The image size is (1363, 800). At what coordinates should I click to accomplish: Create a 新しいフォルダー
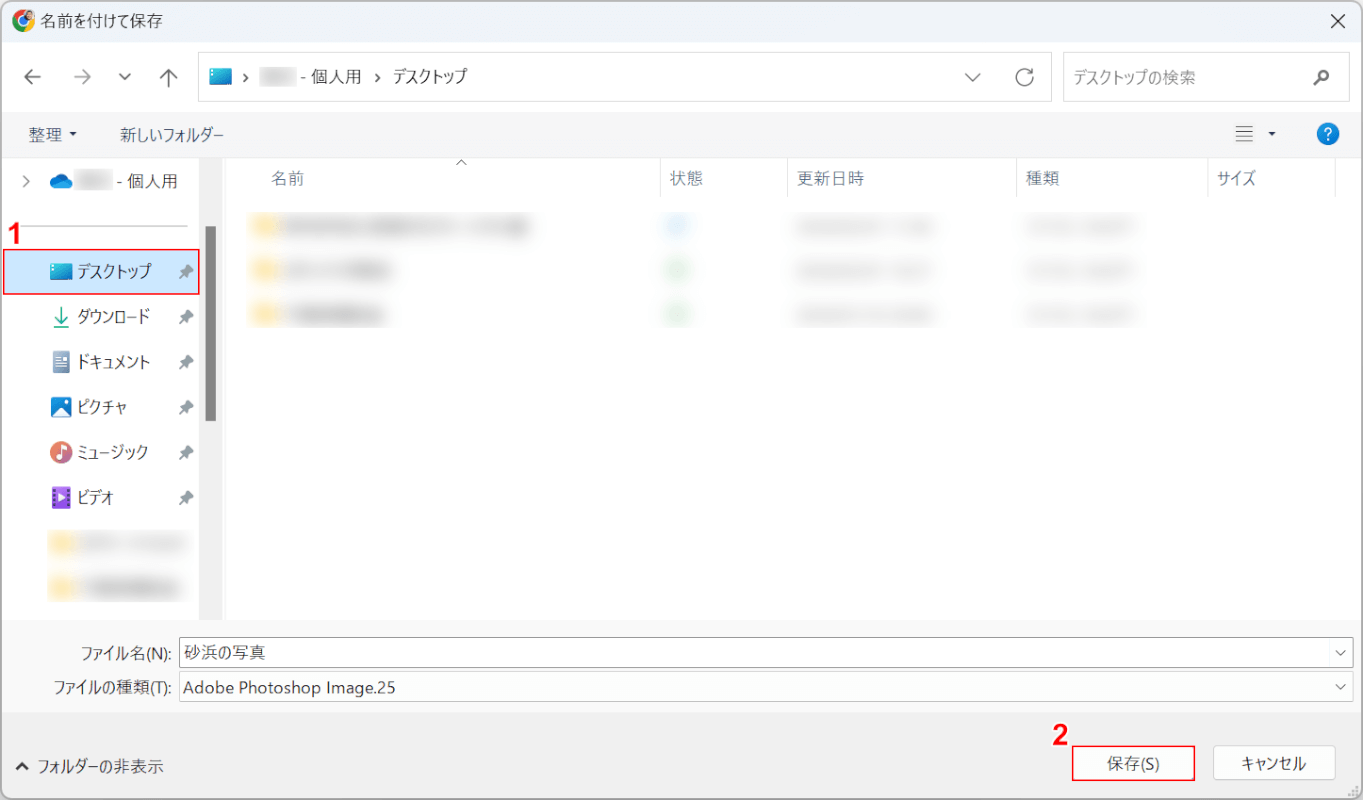click(x=172, y=134)
